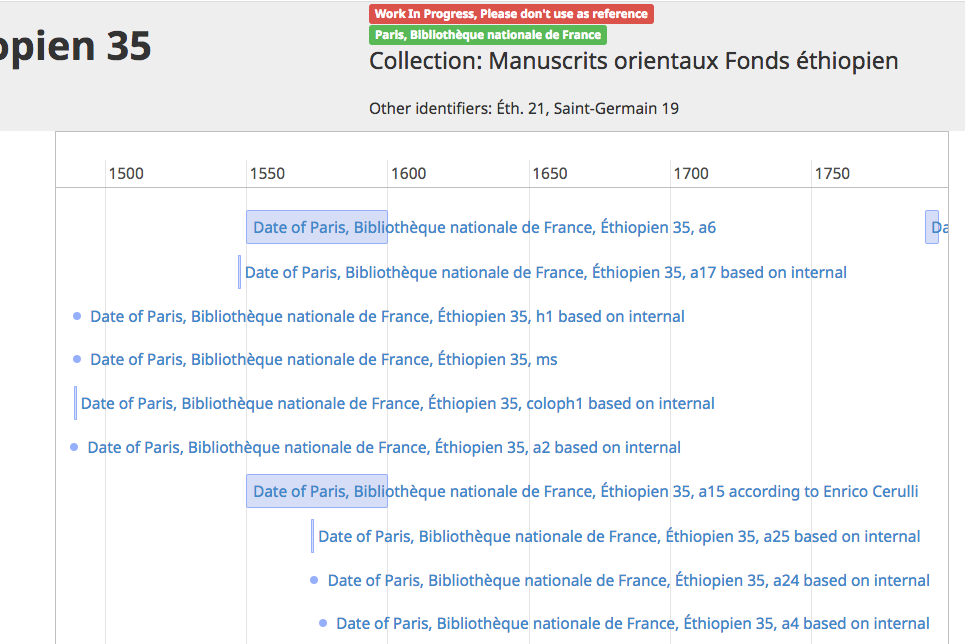Select the a17 timeline line marker
This screenshot has width=965, height=644.
click(239, 272)
